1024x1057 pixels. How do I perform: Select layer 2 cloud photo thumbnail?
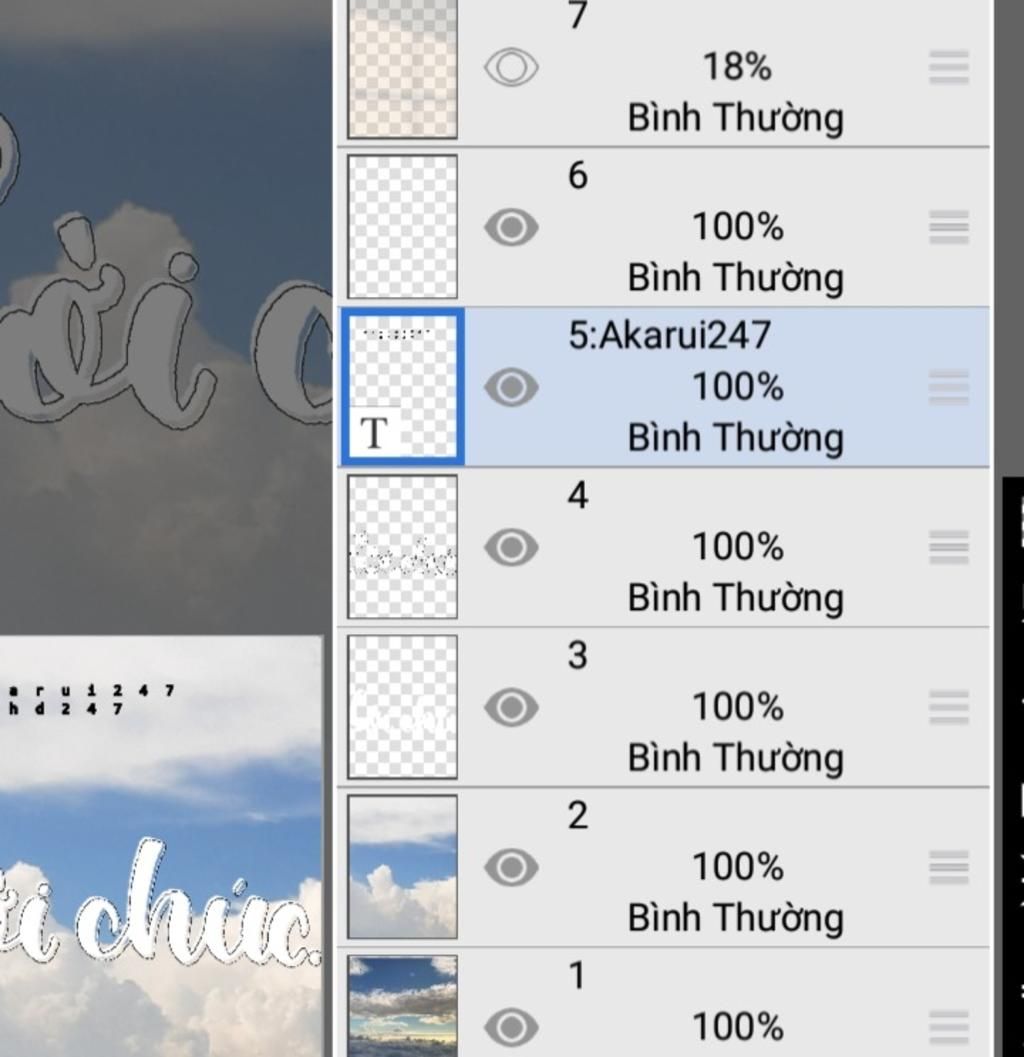(402, 867)
